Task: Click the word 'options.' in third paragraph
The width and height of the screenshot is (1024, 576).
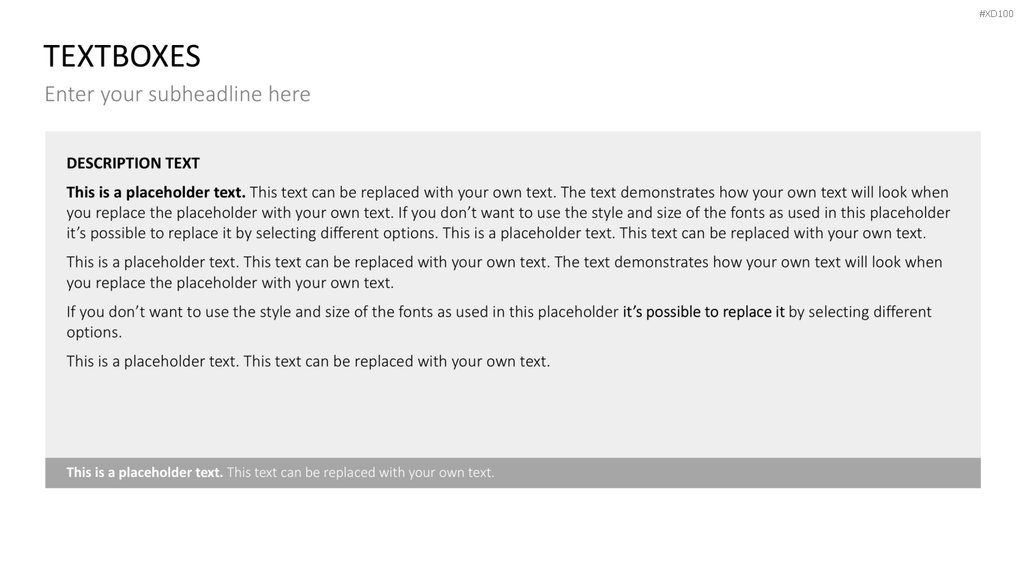Action: point(94,332)
